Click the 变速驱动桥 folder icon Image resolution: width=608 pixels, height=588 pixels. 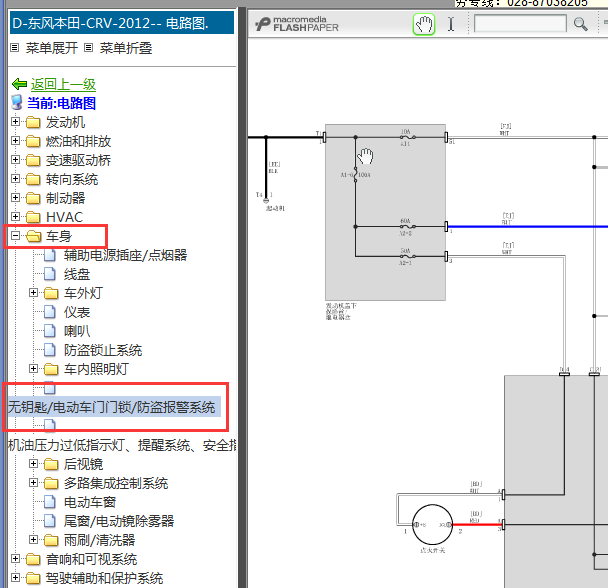[33, 160]
